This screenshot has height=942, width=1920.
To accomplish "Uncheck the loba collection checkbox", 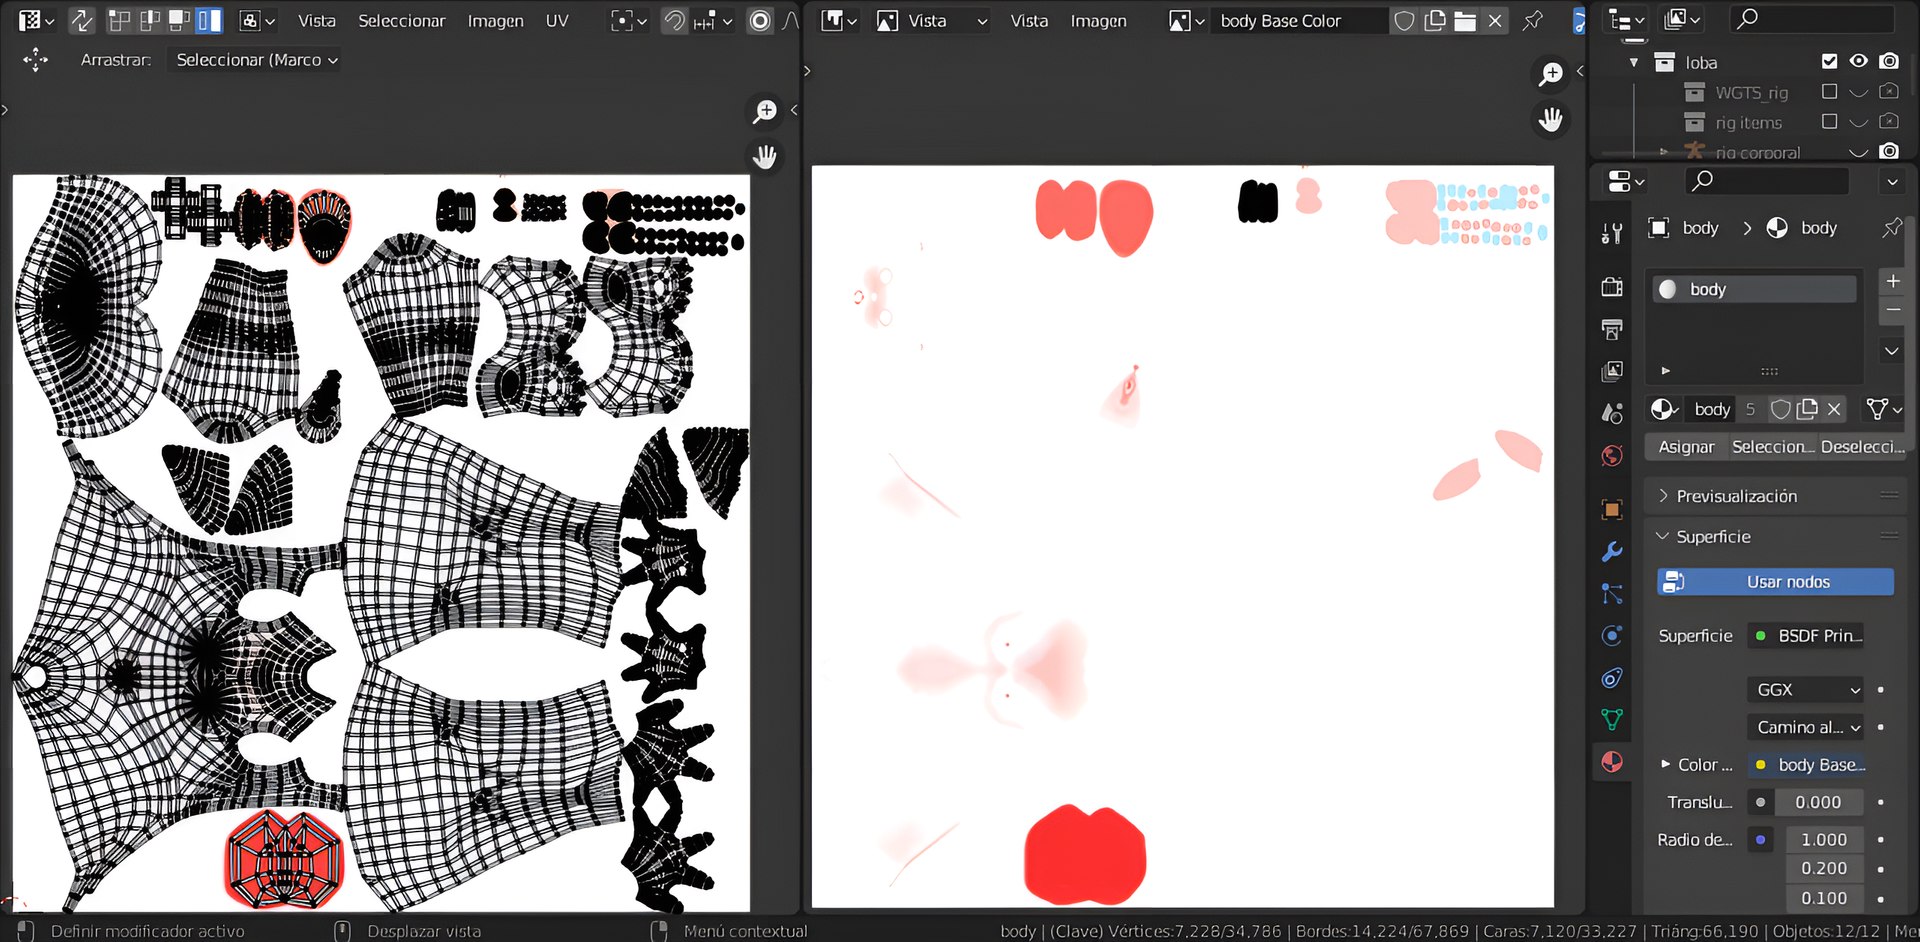I will click(x=1829, y=61).
